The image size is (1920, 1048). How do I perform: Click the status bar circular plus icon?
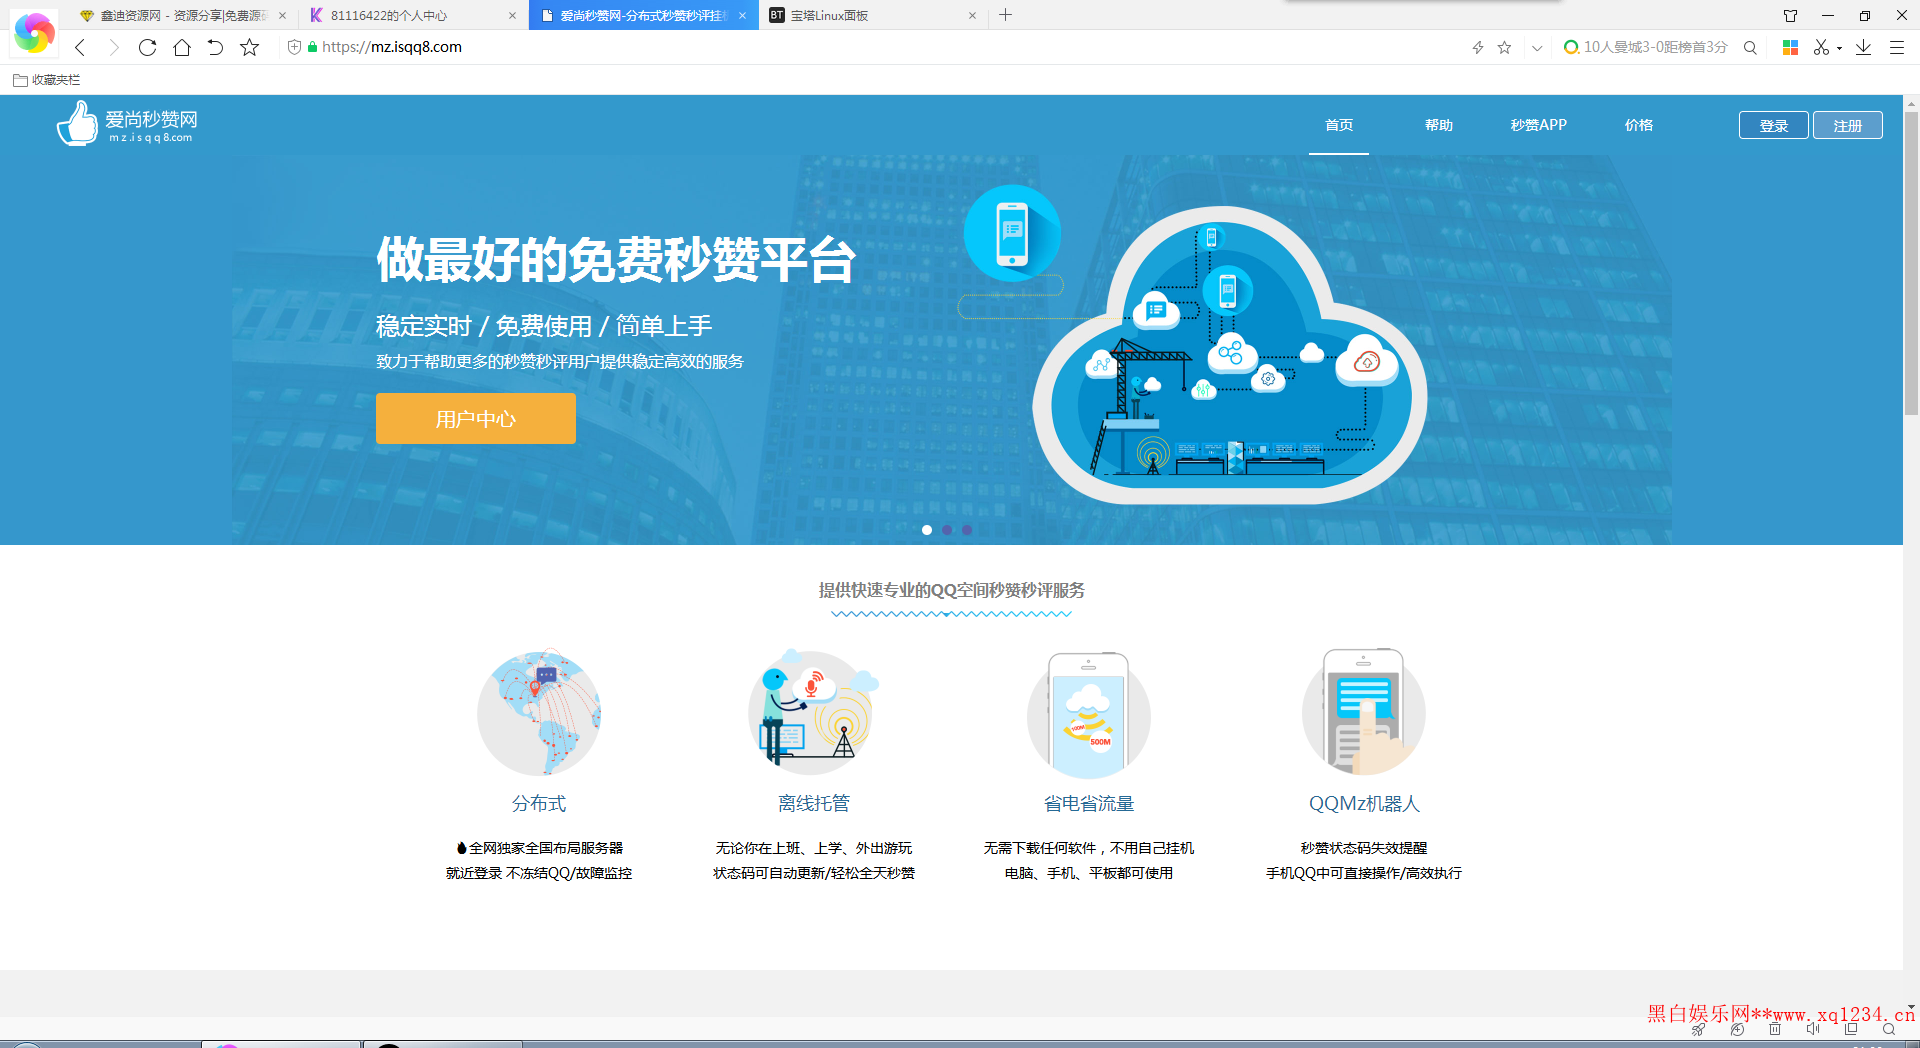pyautogui.click(x=1737, y=1029)
